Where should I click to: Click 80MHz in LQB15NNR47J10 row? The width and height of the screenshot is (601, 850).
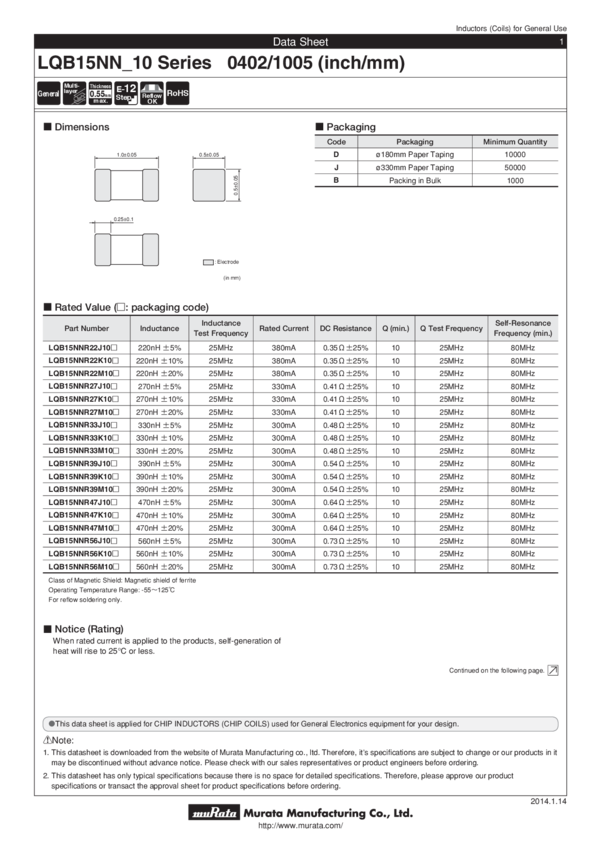522,503
